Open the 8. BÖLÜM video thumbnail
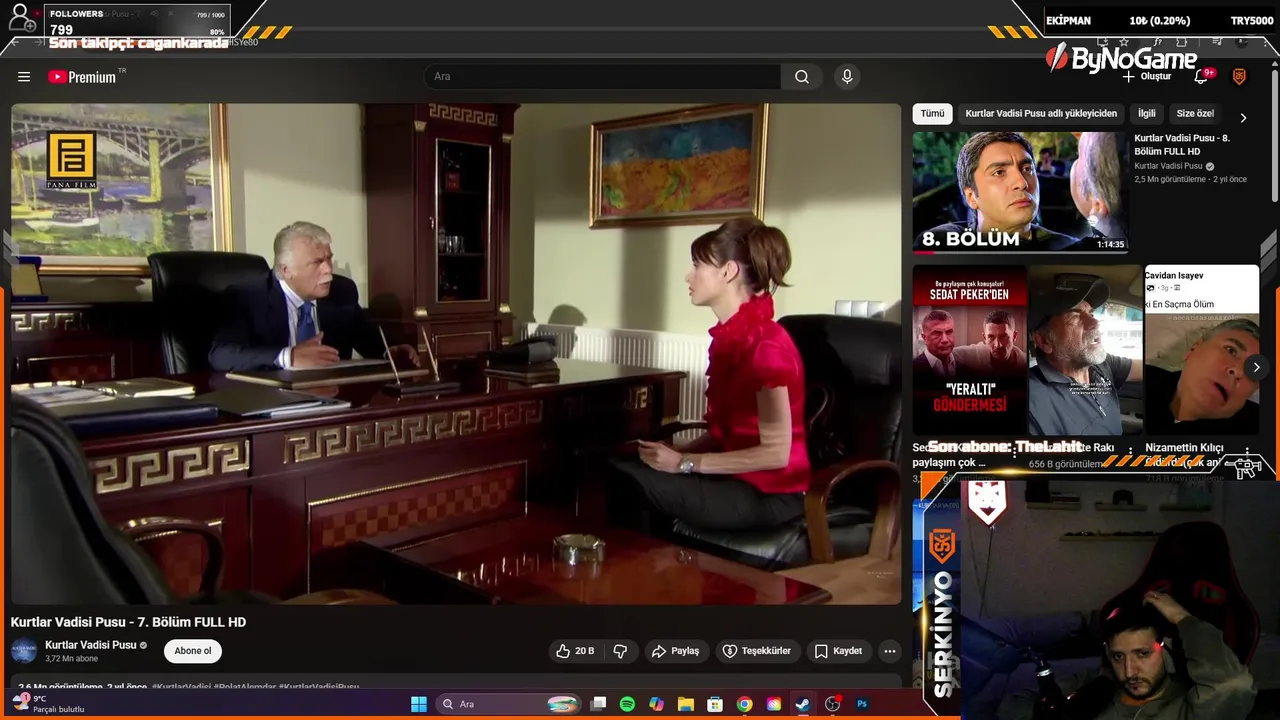Screen dimensions: 1280x720 pos(1020,192)
